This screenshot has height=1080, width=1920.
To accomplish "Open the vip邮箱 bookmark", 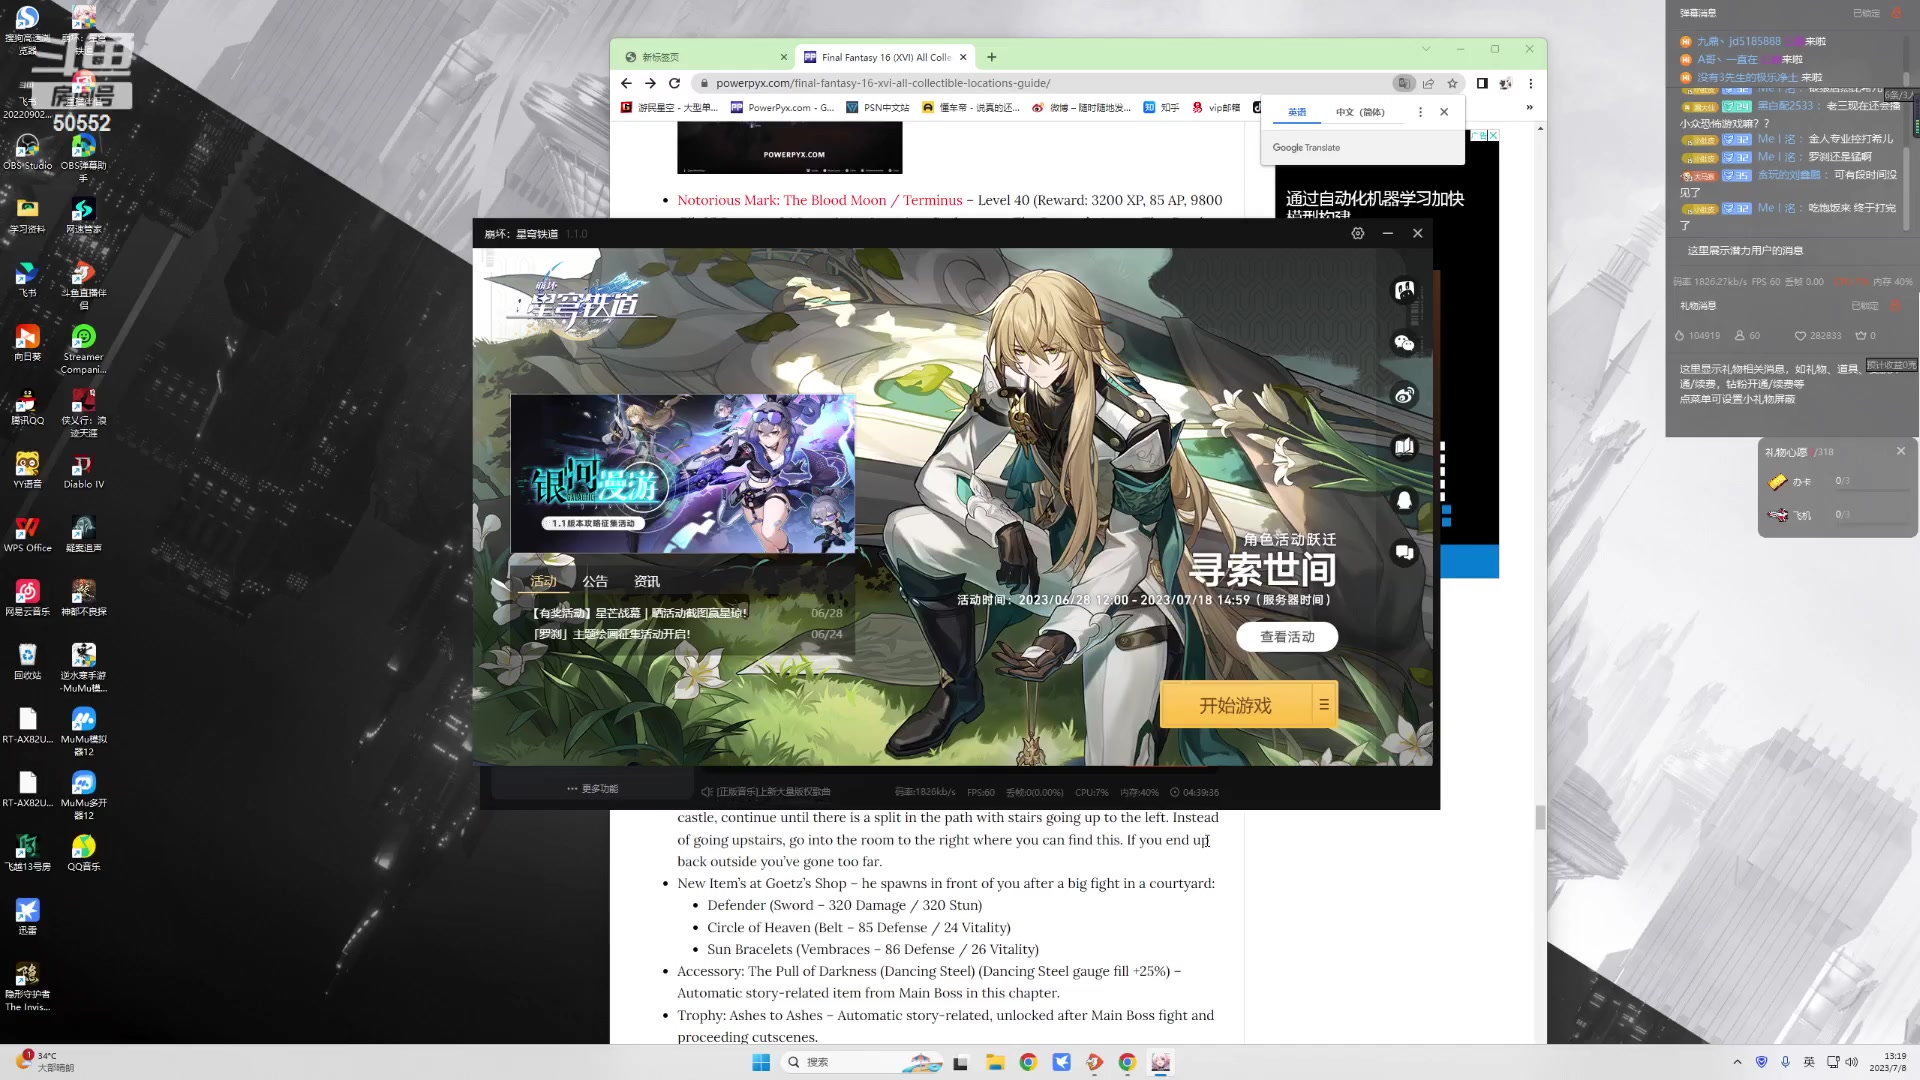I will pyautogui.click(x=1216, y=107).
